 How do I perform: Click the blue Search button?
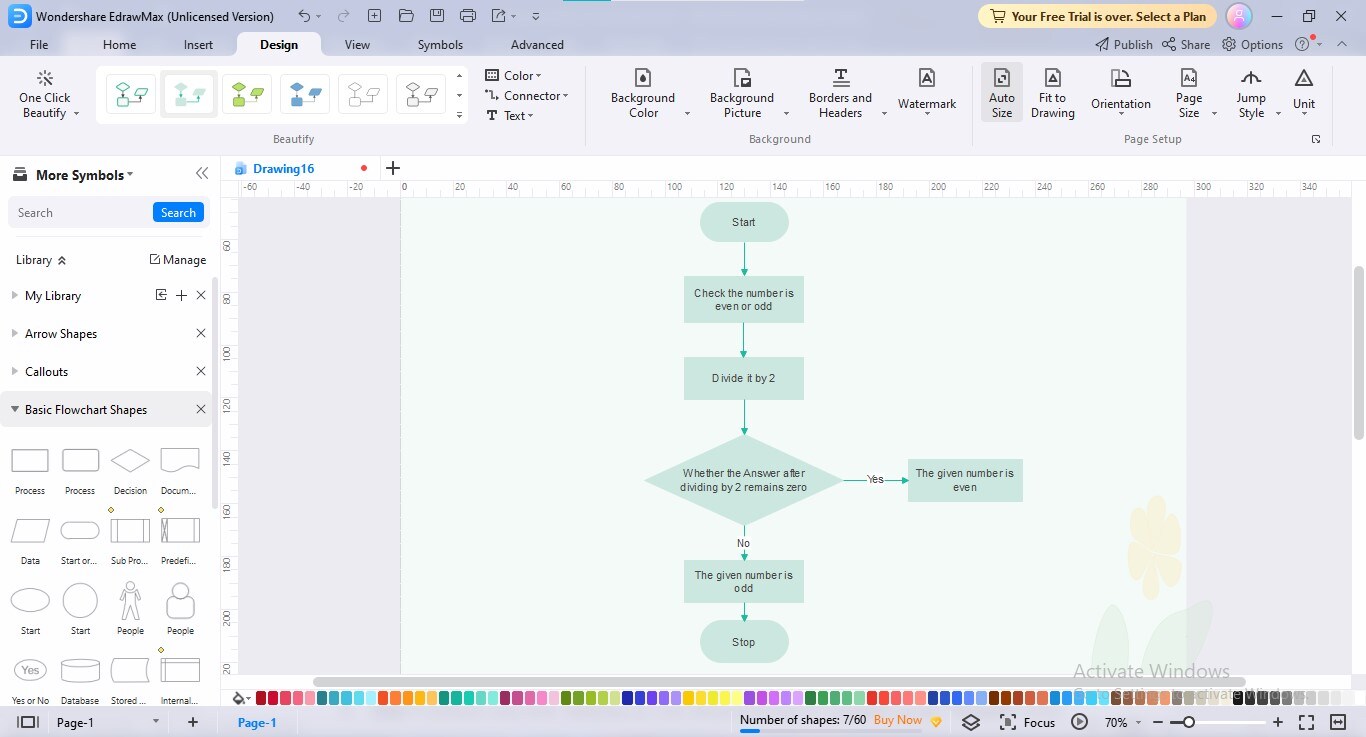tap(178, 212)
